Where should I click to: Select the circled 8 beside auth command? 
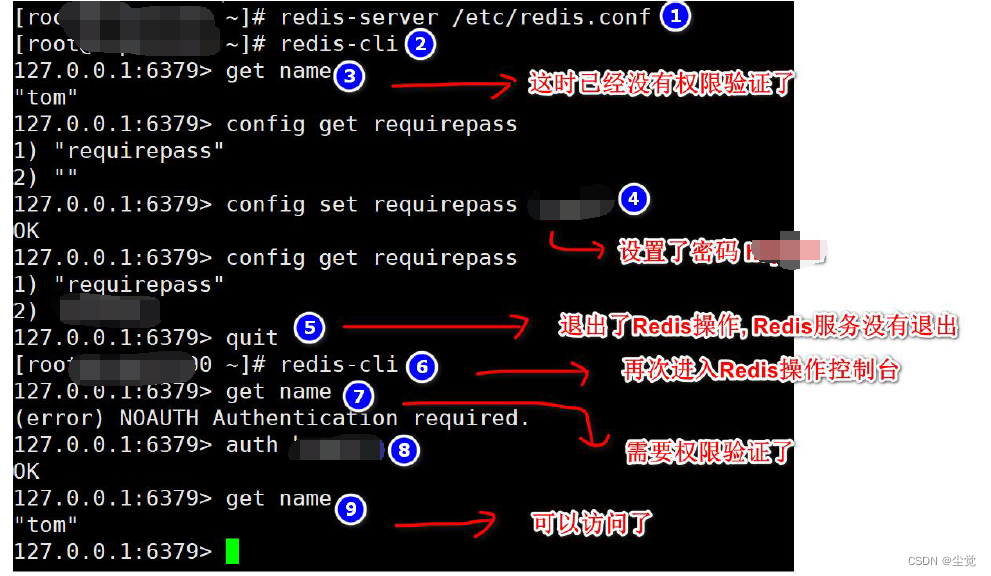pyautogui.click(x=404, y=450)
